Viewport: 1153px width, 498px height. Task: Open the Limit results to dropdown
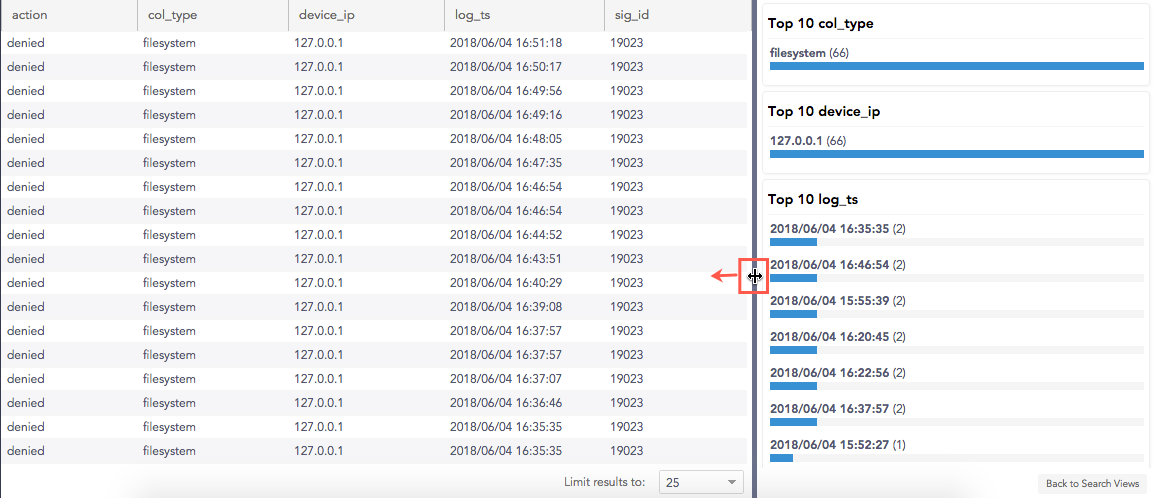(x=700, y=482)
